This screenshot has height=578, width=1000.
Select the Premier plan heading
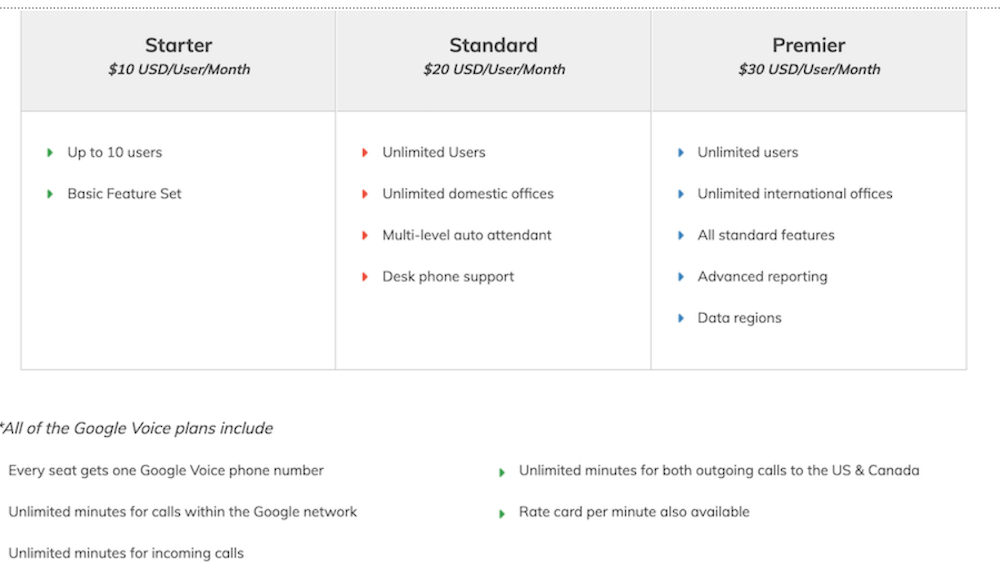[x=808, y=45]
